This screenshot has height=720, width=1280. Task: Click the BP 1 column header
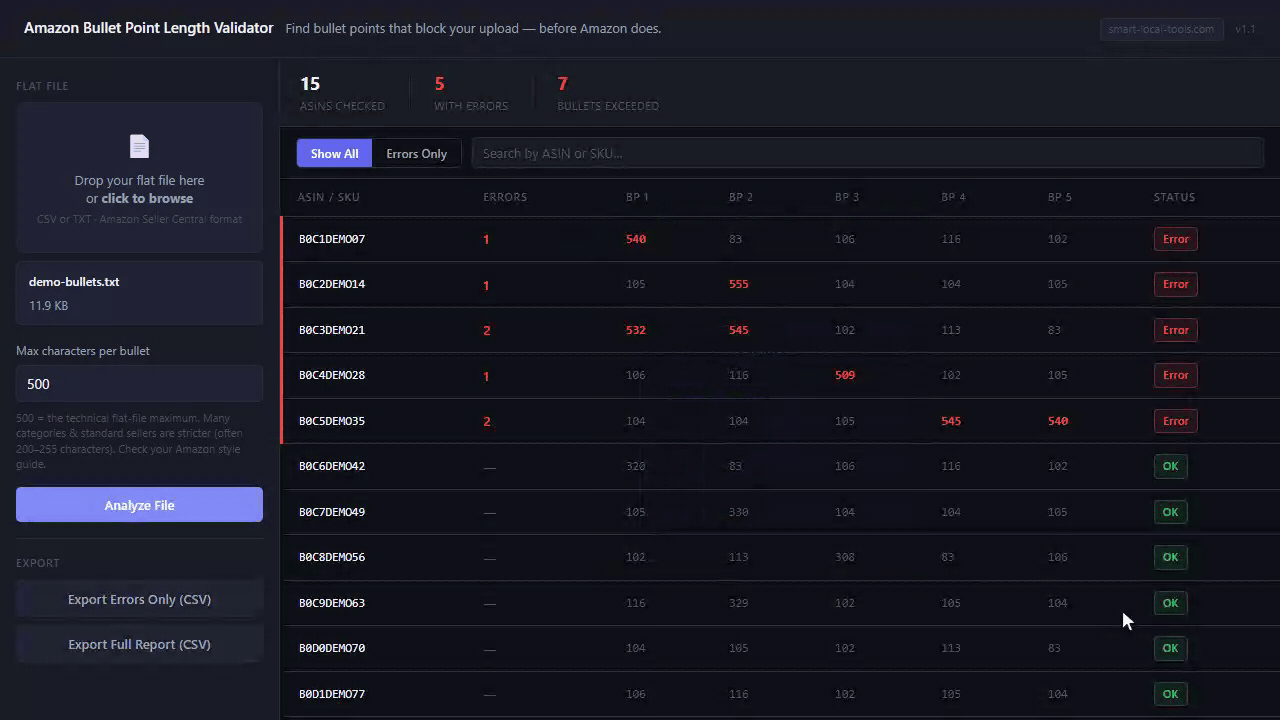pyautogui.click(x=637, y=197)
